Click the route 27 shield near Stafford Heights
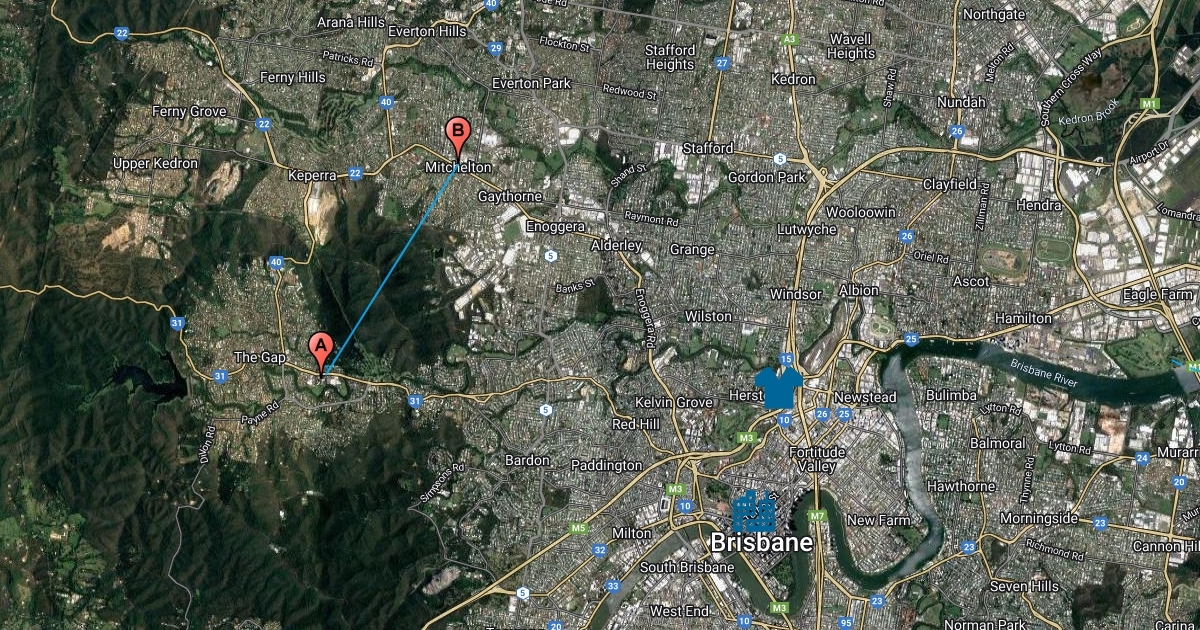This screenshot has height=630, width=1200. [722, 63]
